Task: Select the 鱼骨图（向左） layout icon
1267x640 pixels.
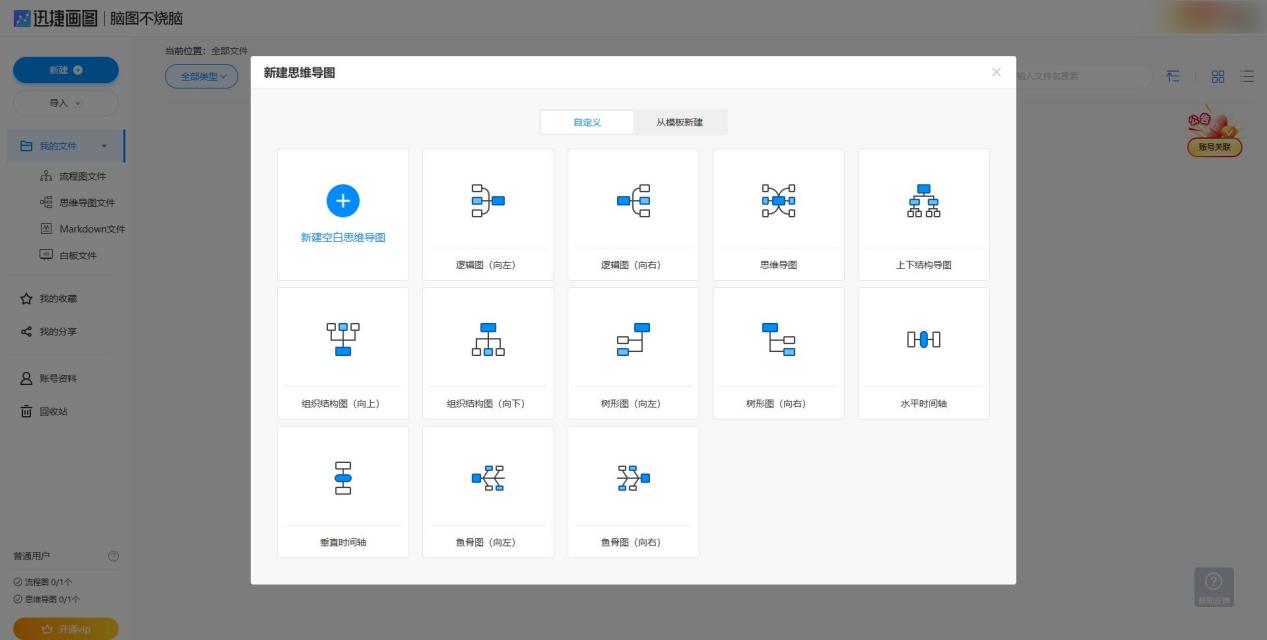Action: [x=488, y=478]
